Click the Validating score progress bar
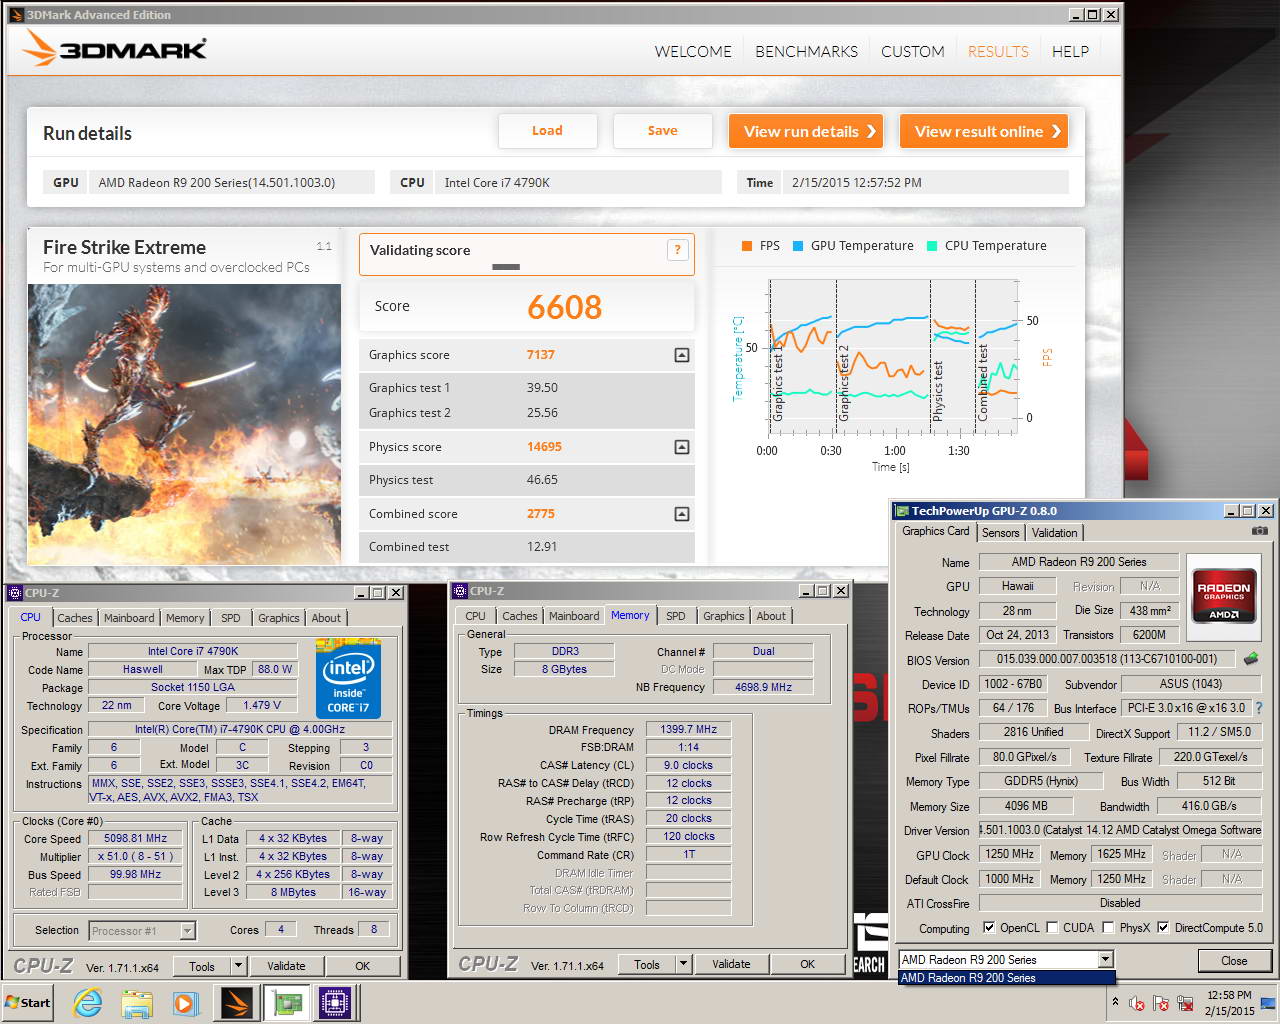This screenshot has width=1280, height=1024. (x=506, y=267)
